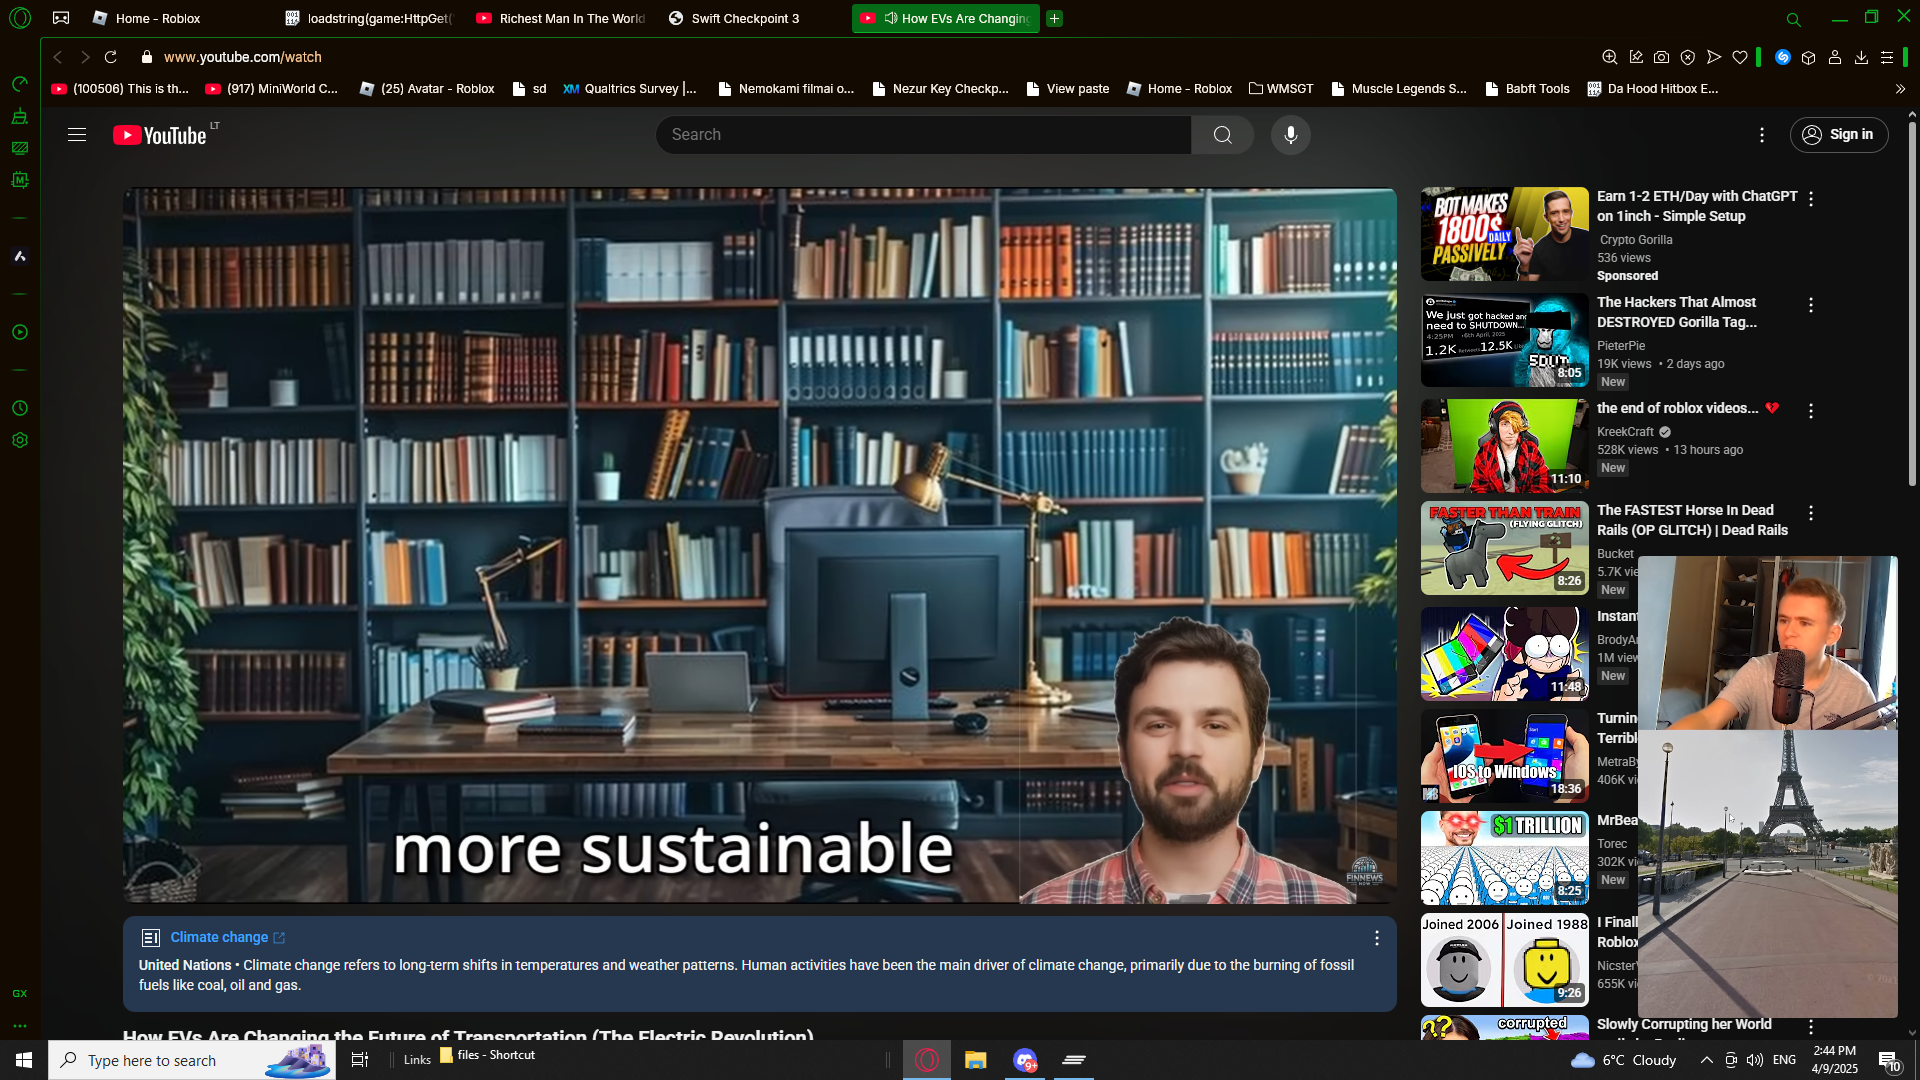Open FASTER THAN TRAIN horse thumbnail
This screenshot has height=1080, width=1920.
click(x=1504, y=548)
